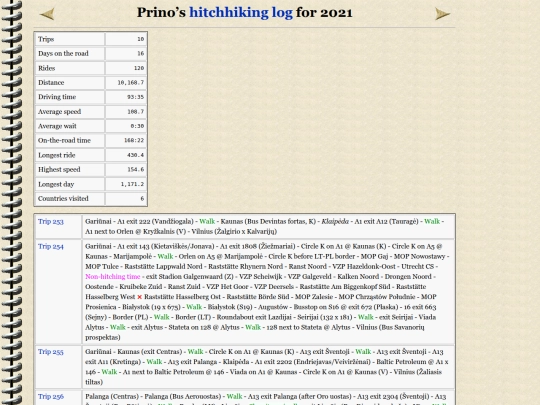The width and height of the screenshot is (540, 405).
Task: Click 'Prino's' in the page title
Action: click(x=161, y=12)
